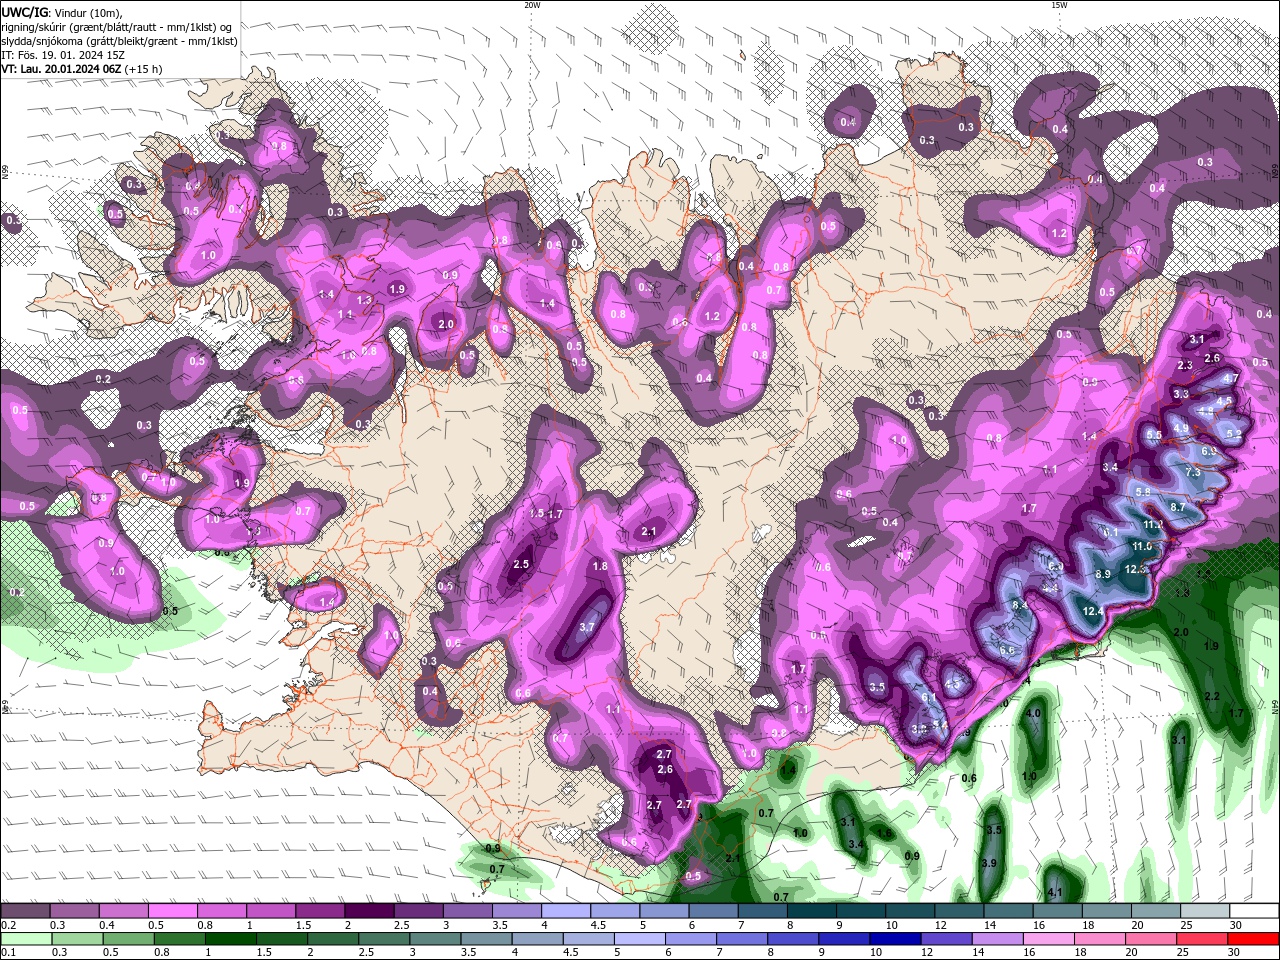1280x960 pixels.
Task: Click the 11.2 value in the teal core
Action: [x=1153, y=525]
